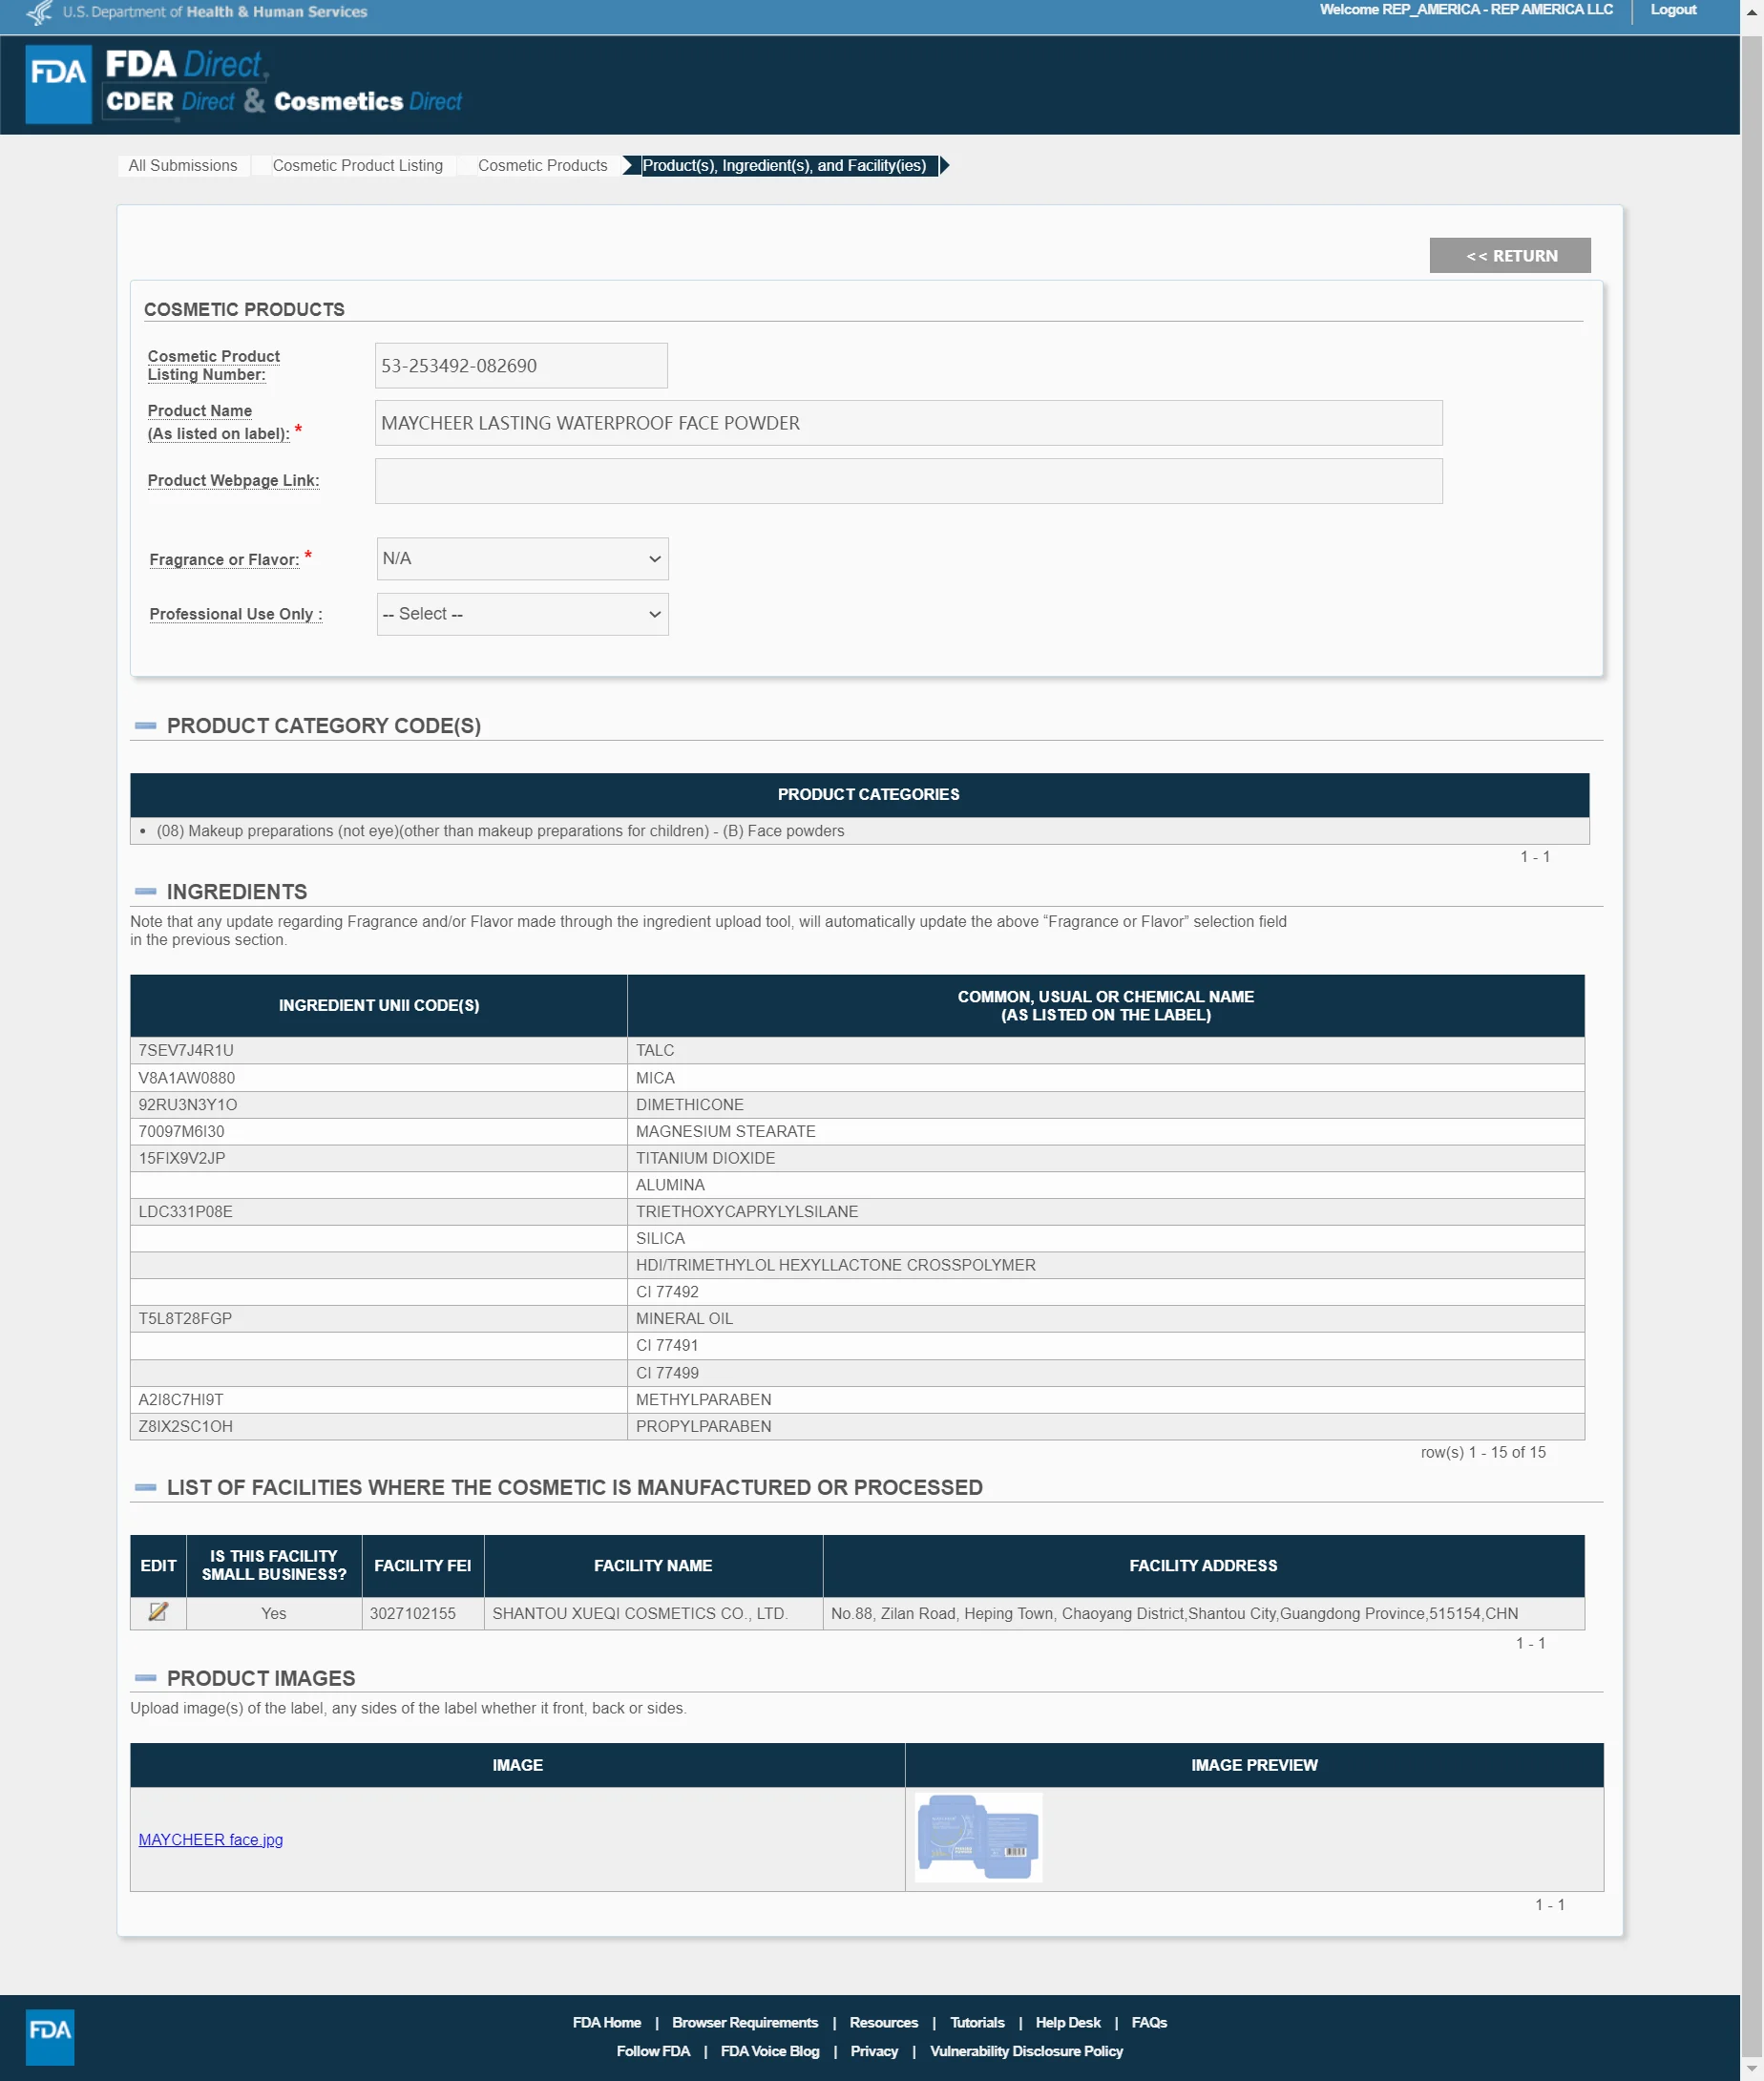Click the CDER Direct & Cosmetics Direct logo
Viewport: 1764px width, 2081px height.
coord(284,102)
